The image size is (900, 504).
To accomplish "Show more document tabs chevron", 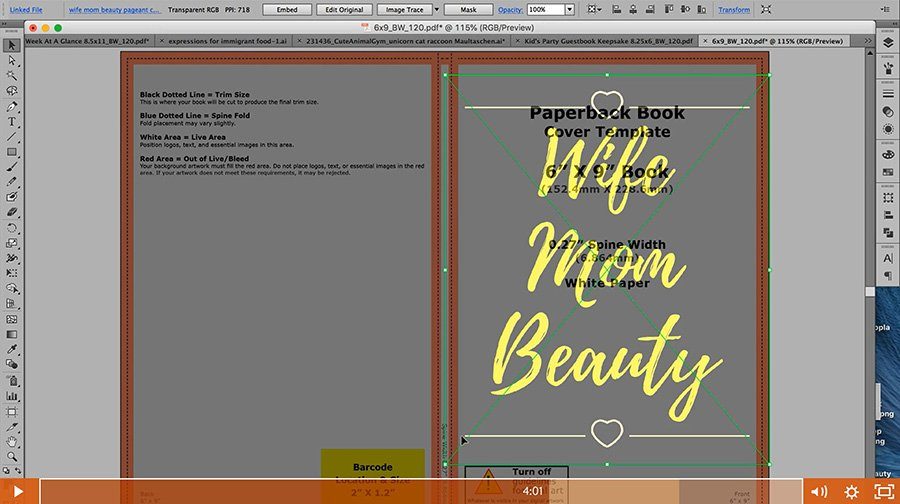I will (x=868, y=41).
